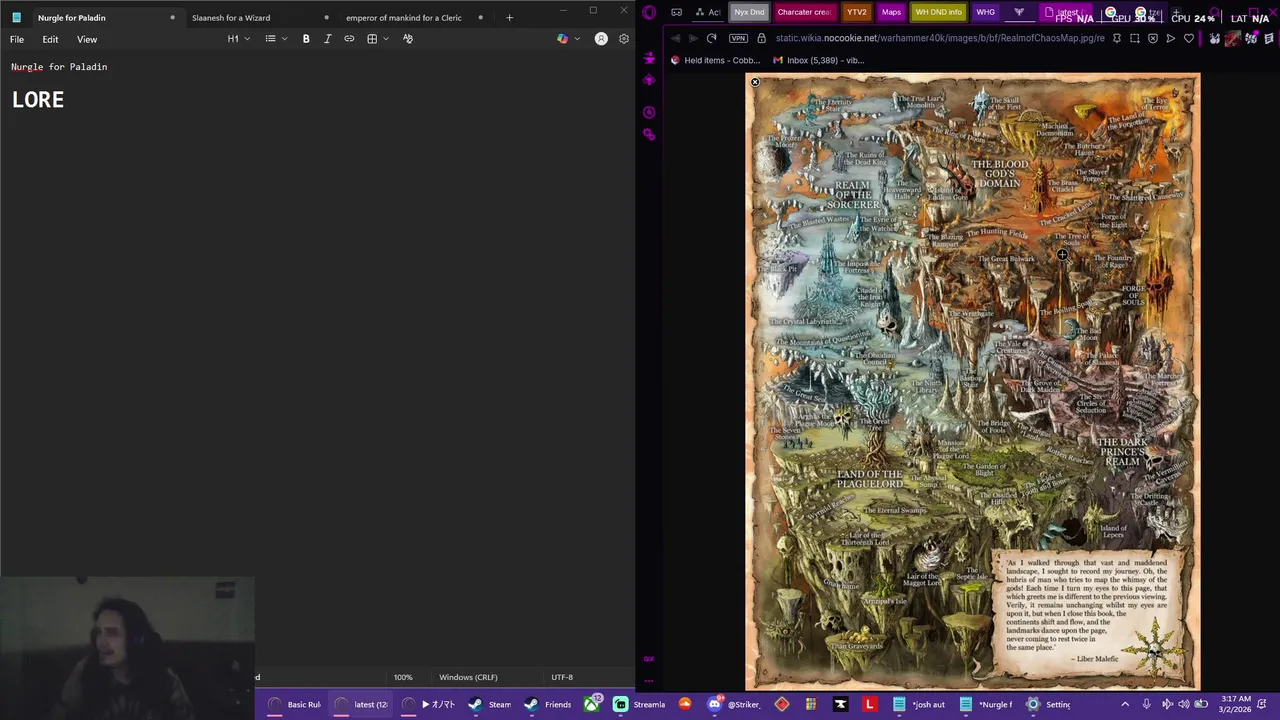Click Windows (CRLF) line ending indicator
Viewport: 1280px width, 720px height.
[x=468, y=677]
